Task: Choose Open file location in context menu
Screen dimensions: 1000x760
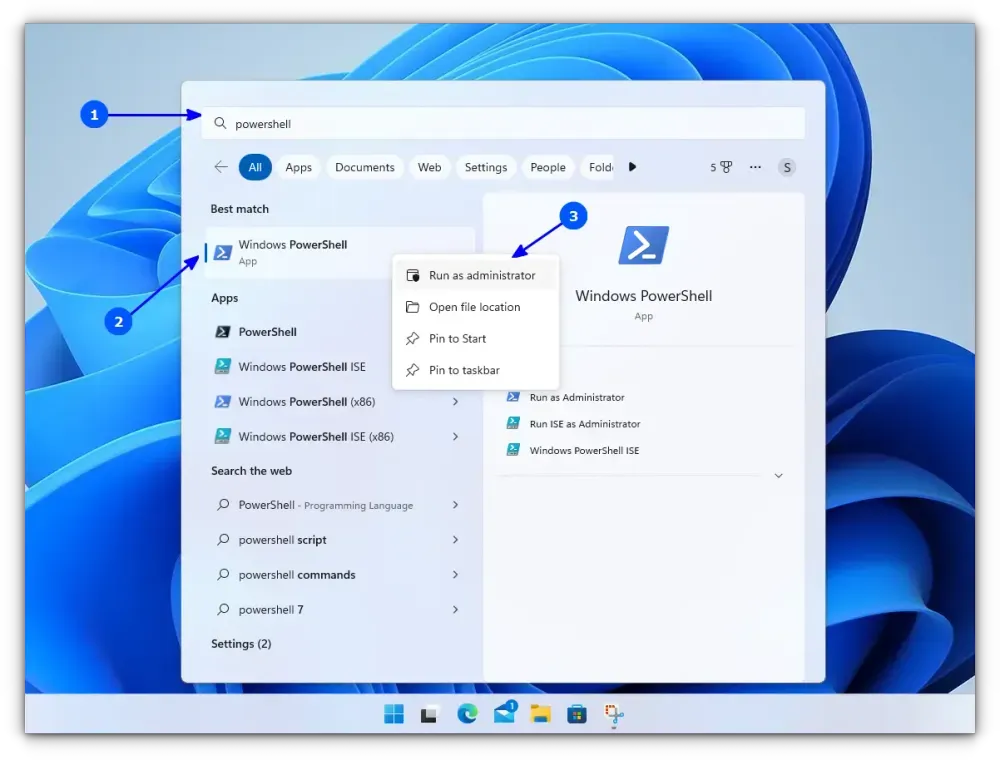Action: point(476,307)
